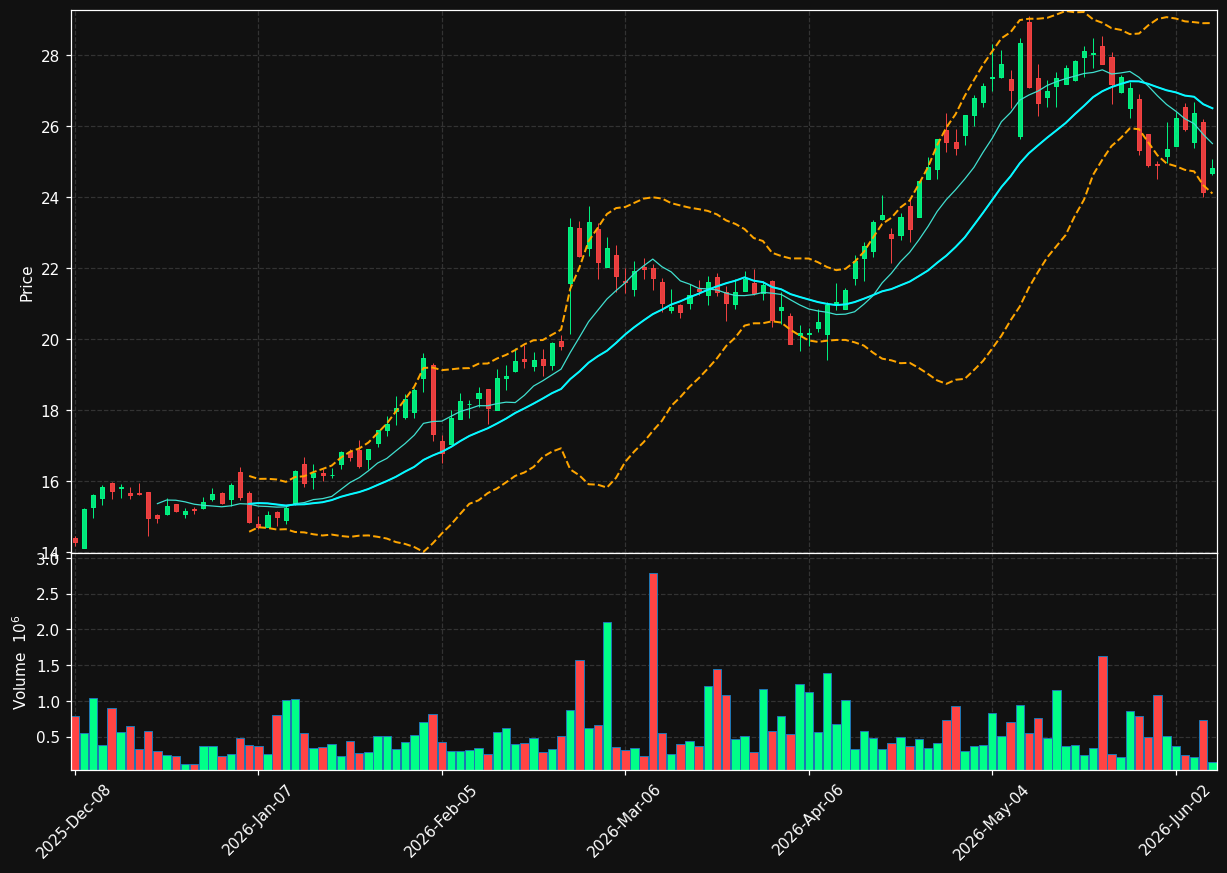Select the 18 price tick label
1227x873 pixels.
click(x=52, y=411)
